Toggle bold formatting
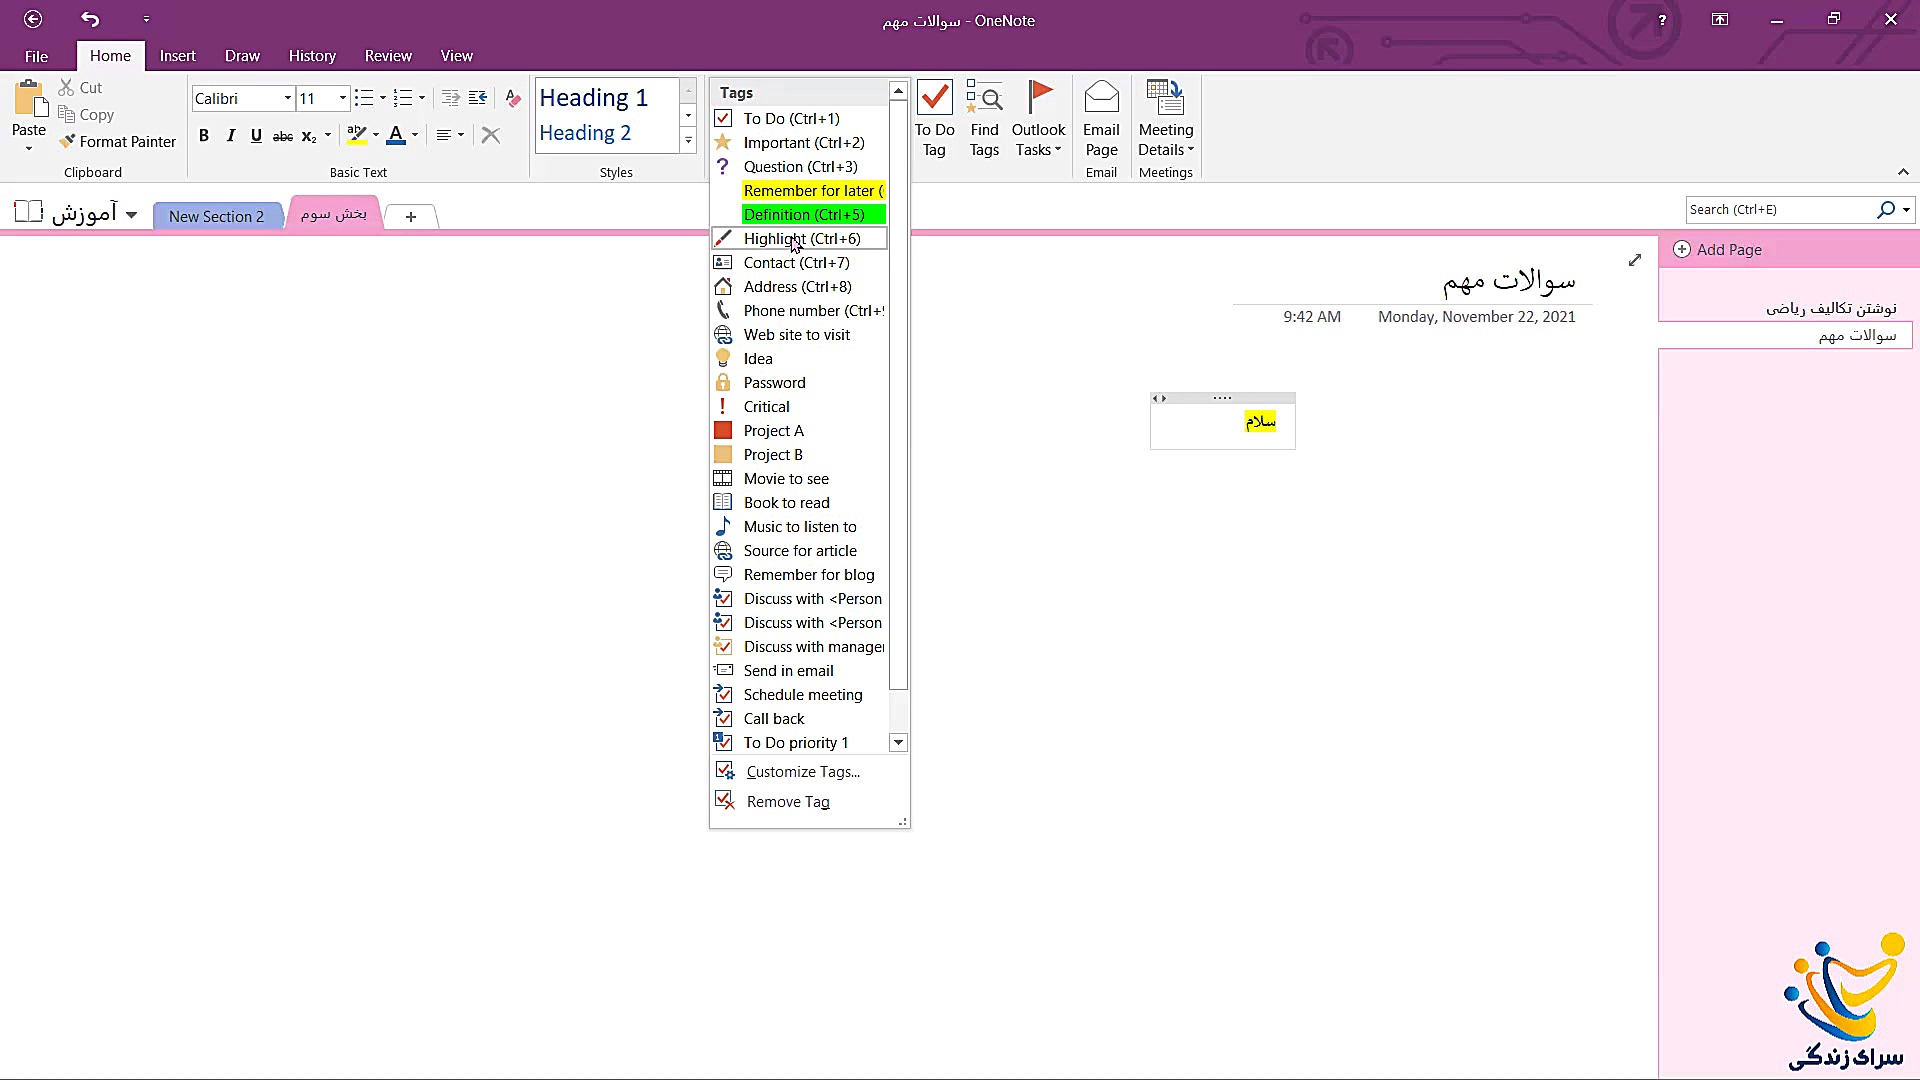The width and height of the screenshot is (1920, 1080). [204, 135]
